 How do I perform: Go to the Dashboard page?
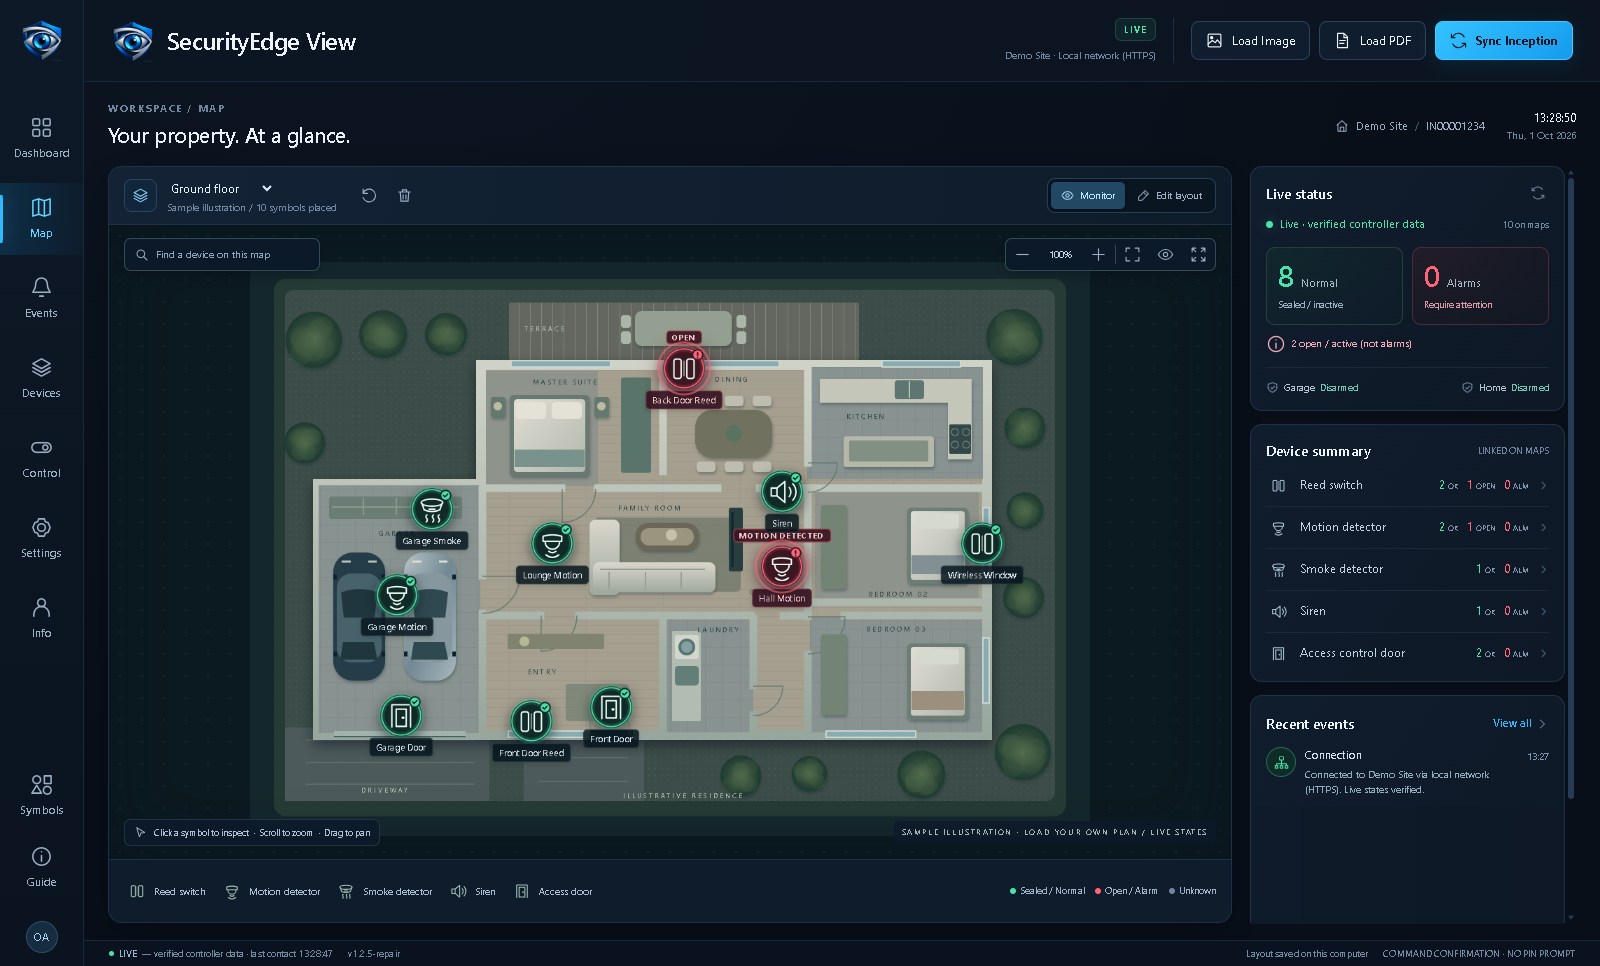click(41, 138)
